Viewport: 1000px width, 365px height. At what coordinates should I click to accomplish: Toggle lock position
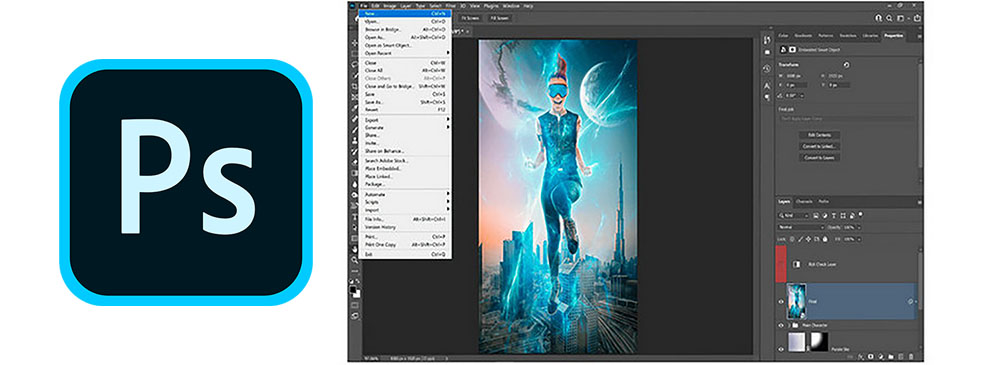[809, 239]
